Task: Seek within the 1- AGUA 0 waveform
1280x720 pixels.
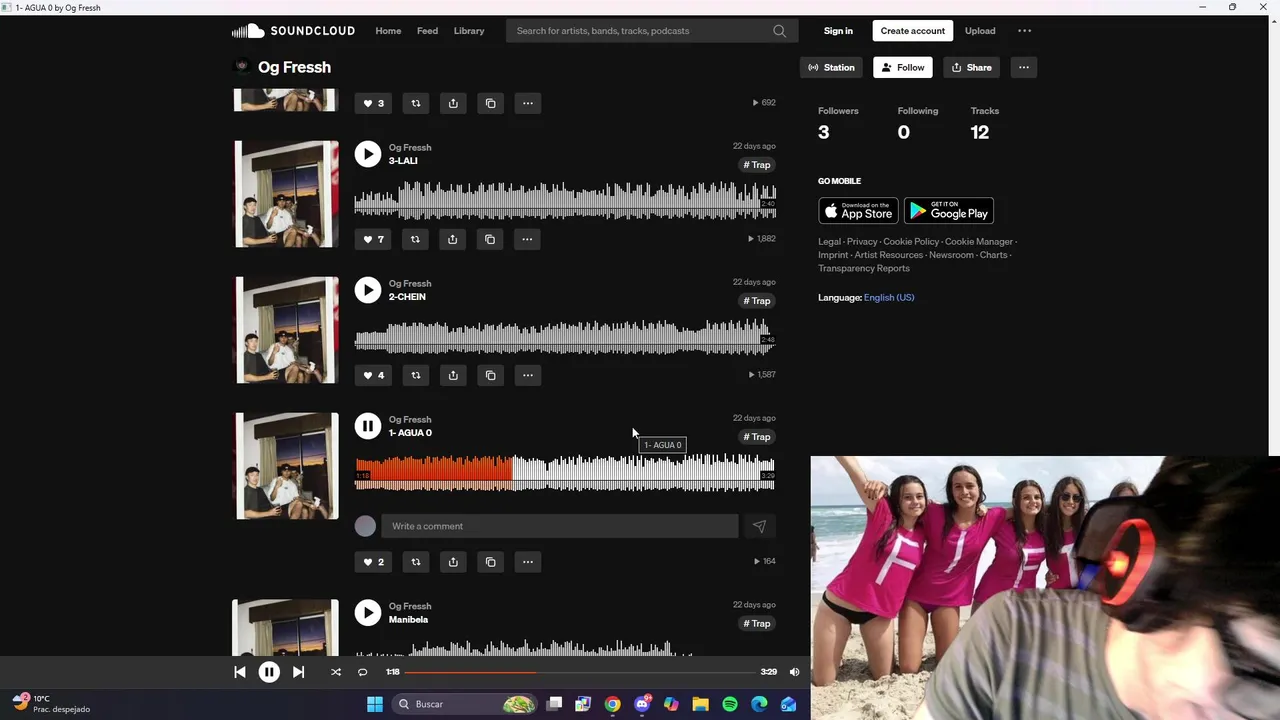Action: click(565, 472)
